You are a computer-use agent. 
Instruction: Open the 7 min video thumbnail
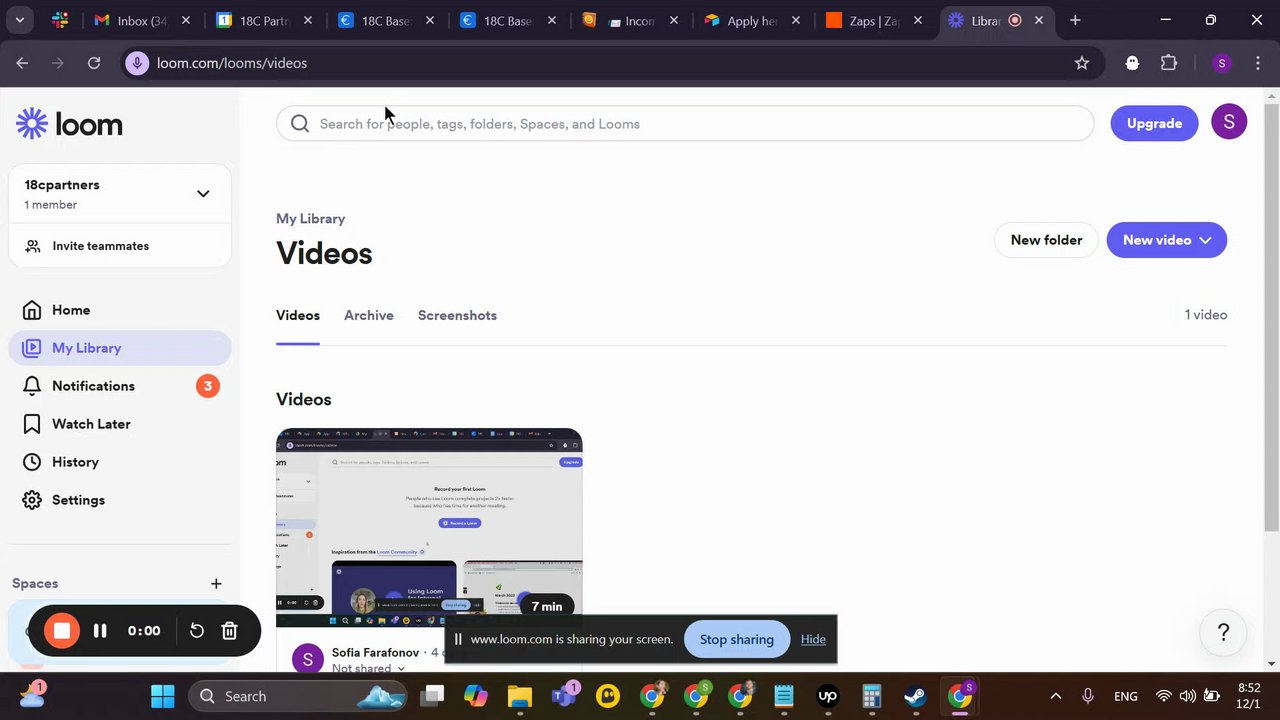point(429,527)
